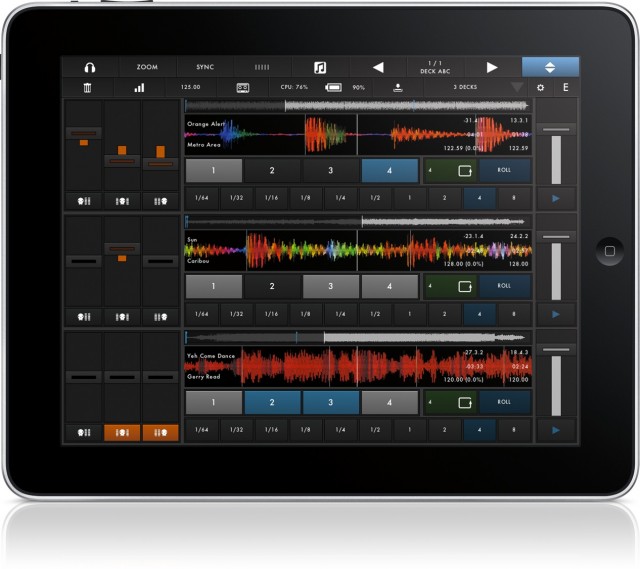Go to next deck page arrow
Image resolution: width=640 pixels, height=569 pixels.
tap(491, 67)
